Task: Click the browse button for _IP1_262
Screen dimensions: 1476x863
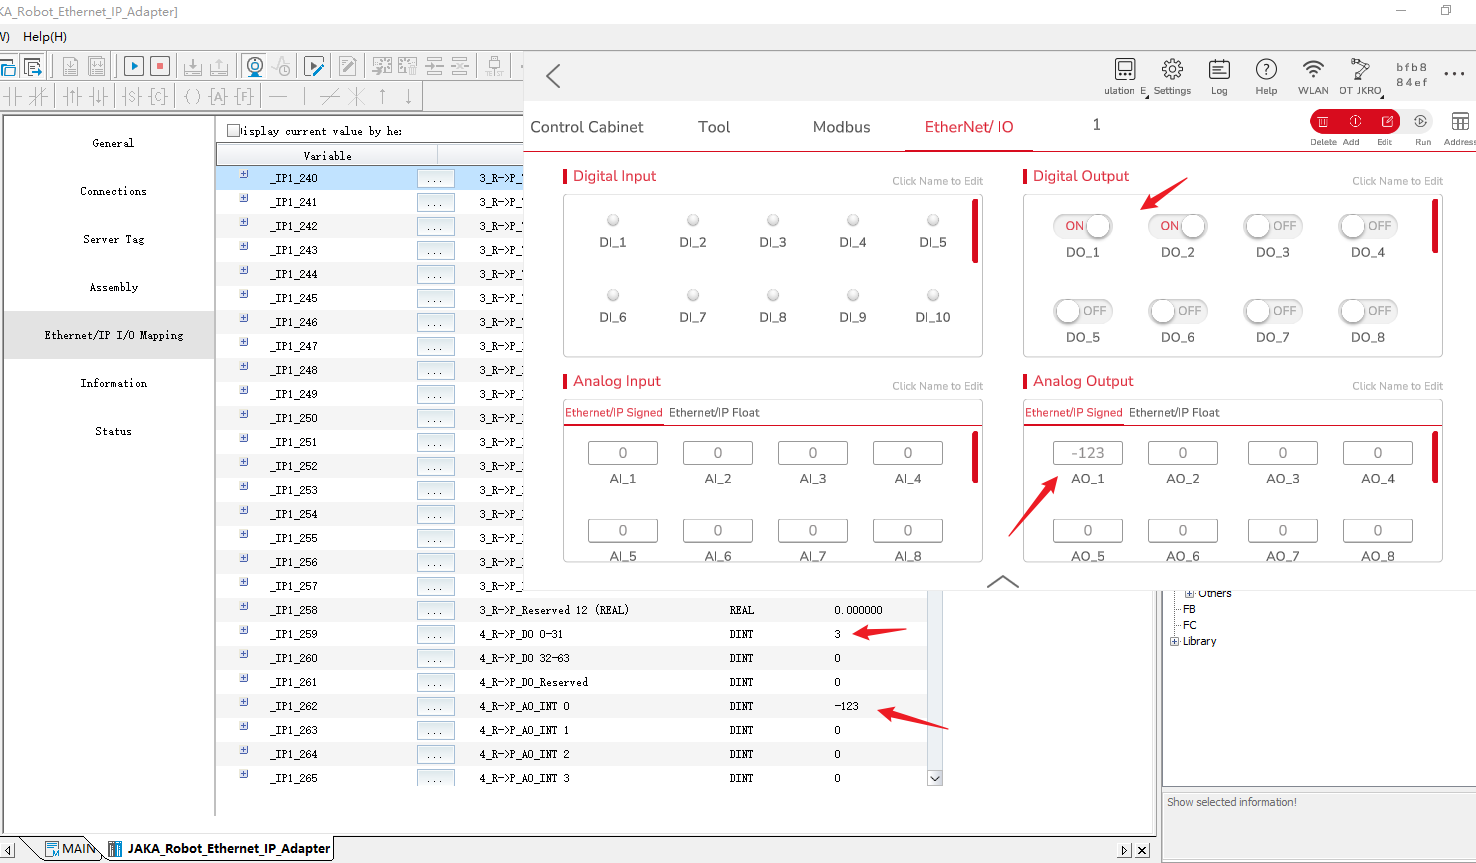Action: point(435,706)
